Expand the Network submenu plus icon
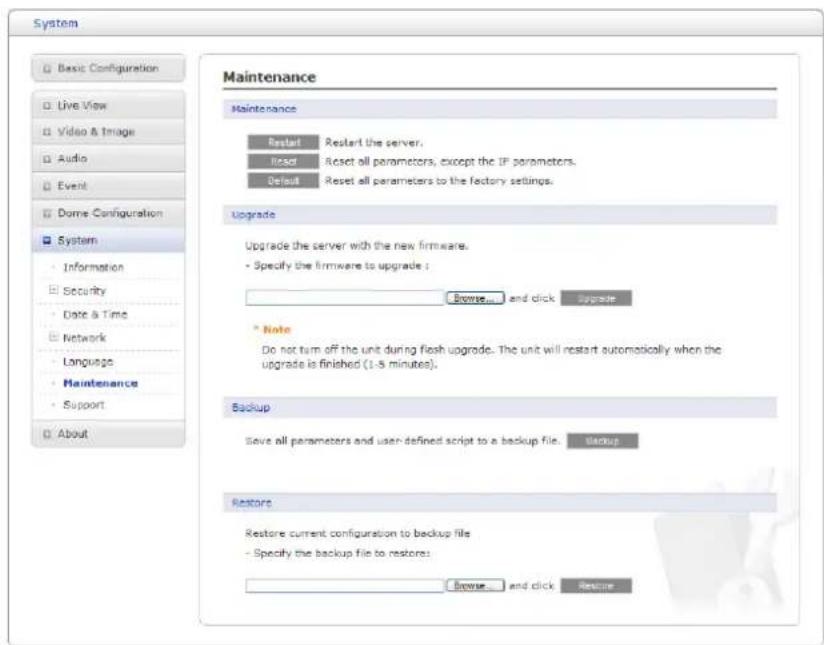This screenshot has width=824, height=645. (53, 337)
